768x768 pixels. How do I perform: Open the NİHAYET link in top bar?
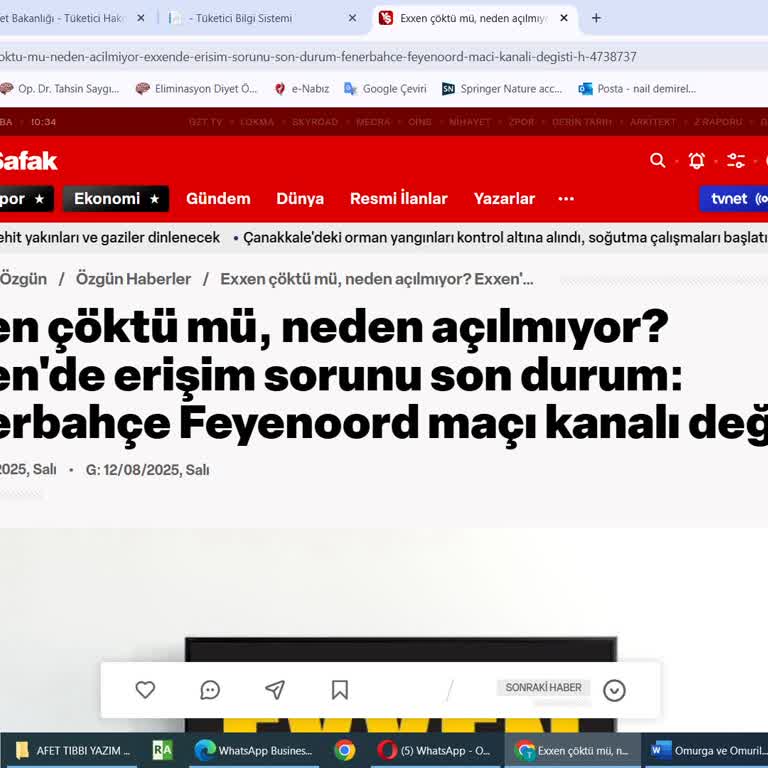pos(469,122)
